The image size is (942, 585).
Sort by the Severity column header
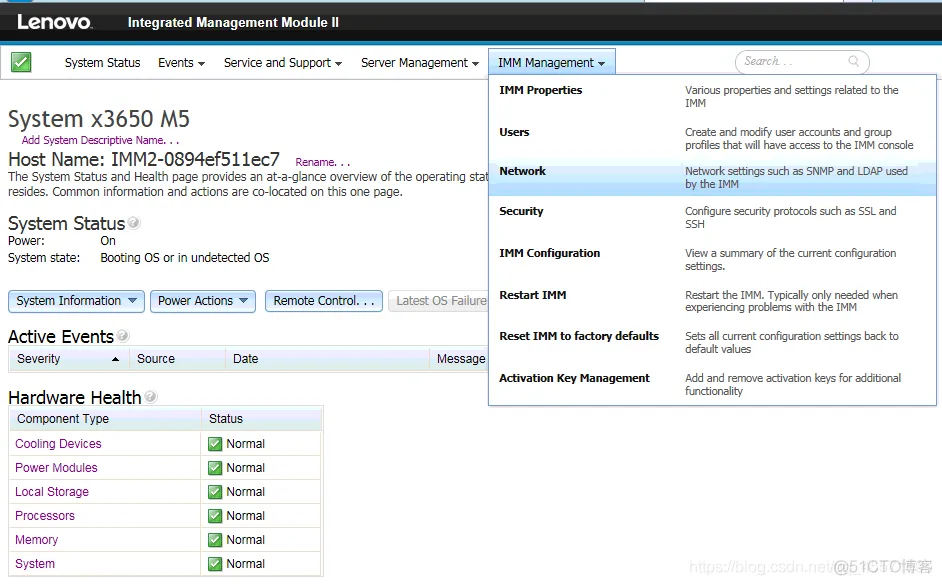(x=69, y=359)
